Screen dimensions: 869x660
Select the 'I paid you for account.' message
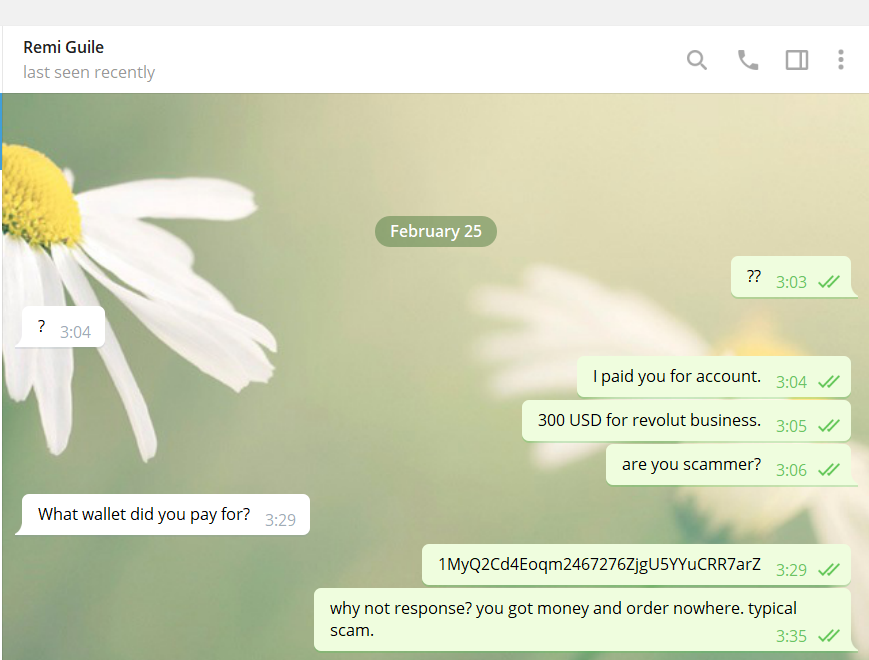point(714,376)
